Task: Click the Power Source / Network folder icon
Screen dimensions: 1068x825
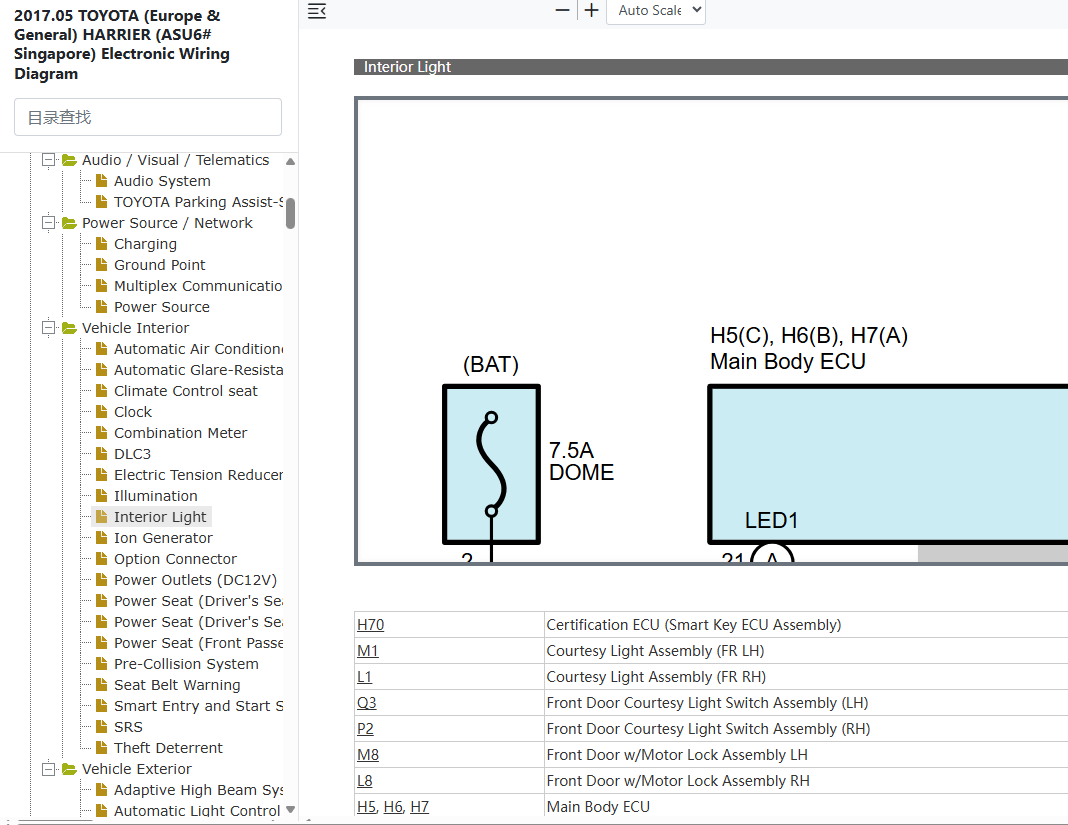Action: click(x=69, y=223)
